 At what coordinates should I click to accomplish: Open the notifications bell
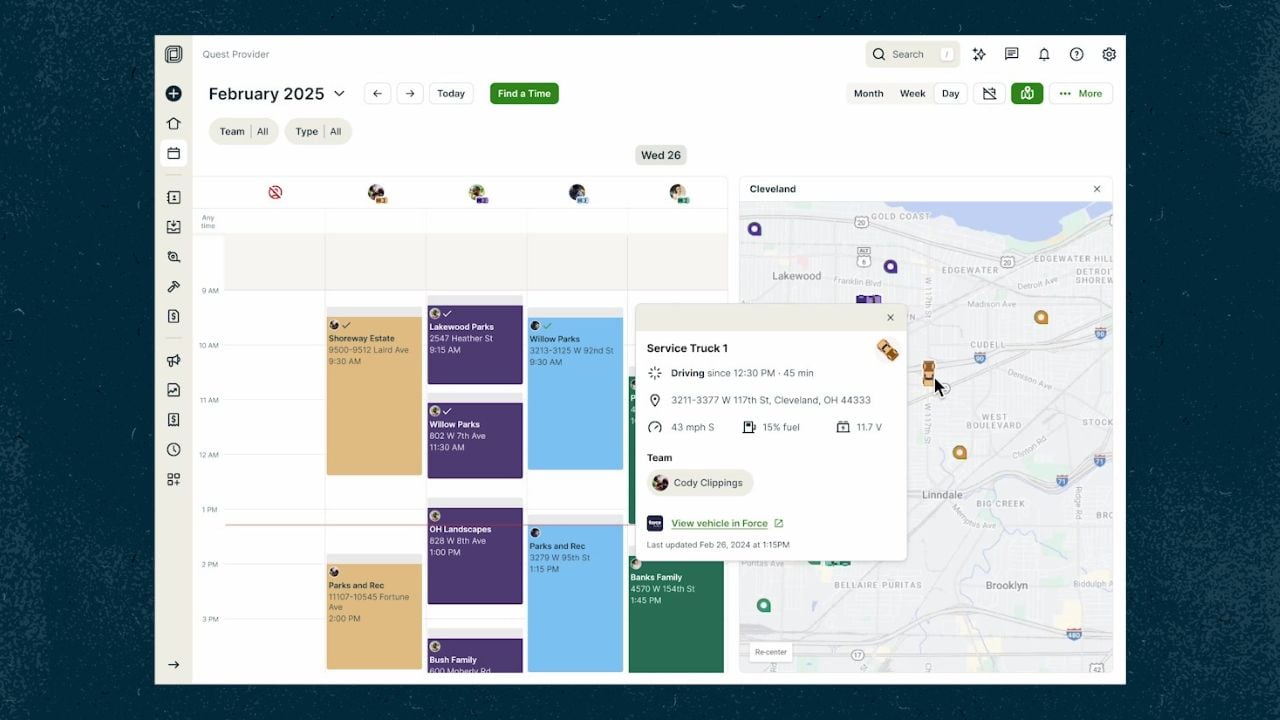(1044, 54)
